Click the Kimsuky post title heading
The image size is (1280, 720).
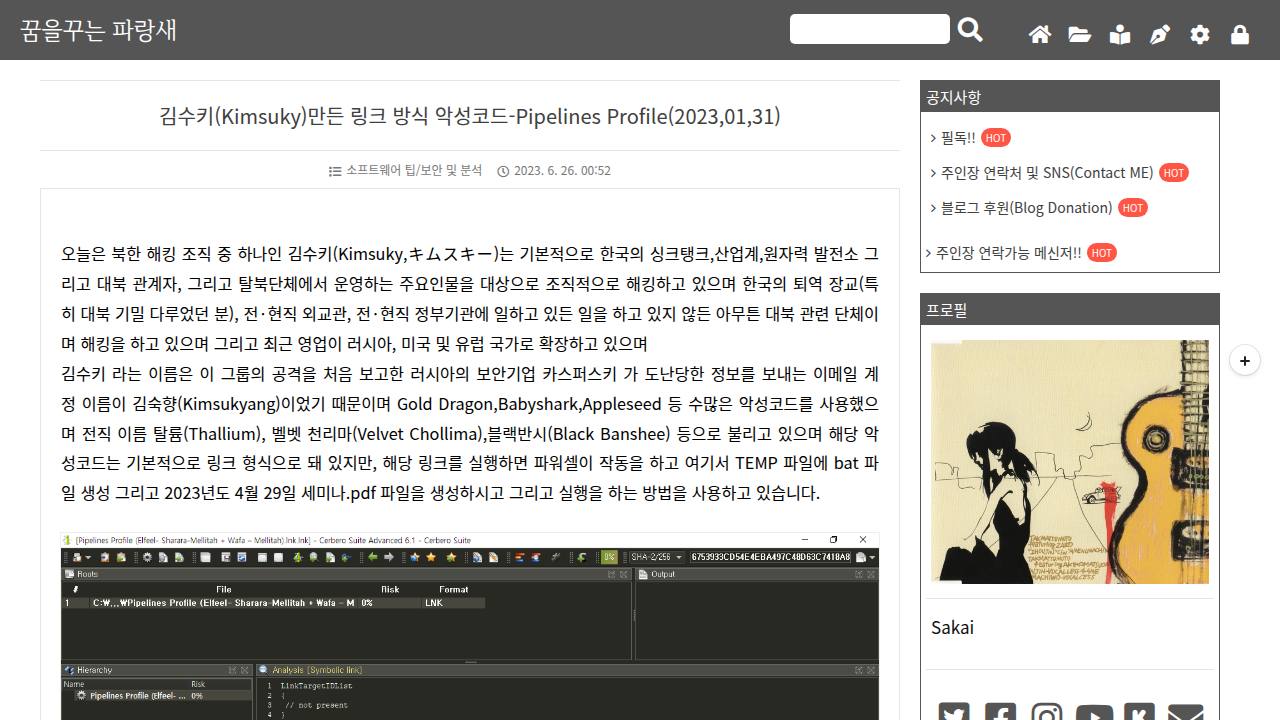click(470, 116)
